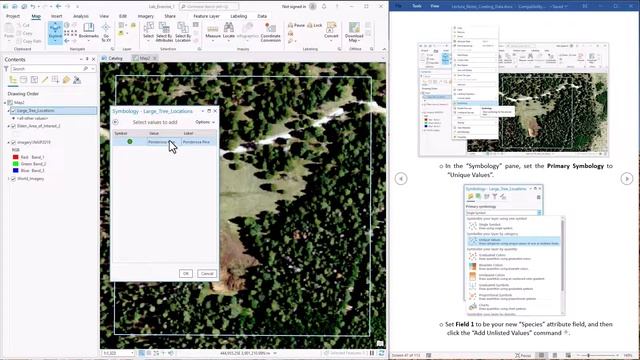The height and width of the screenshot is (360, 640).
Task: Click the Pause labeling icon
Action: point(296,25)
